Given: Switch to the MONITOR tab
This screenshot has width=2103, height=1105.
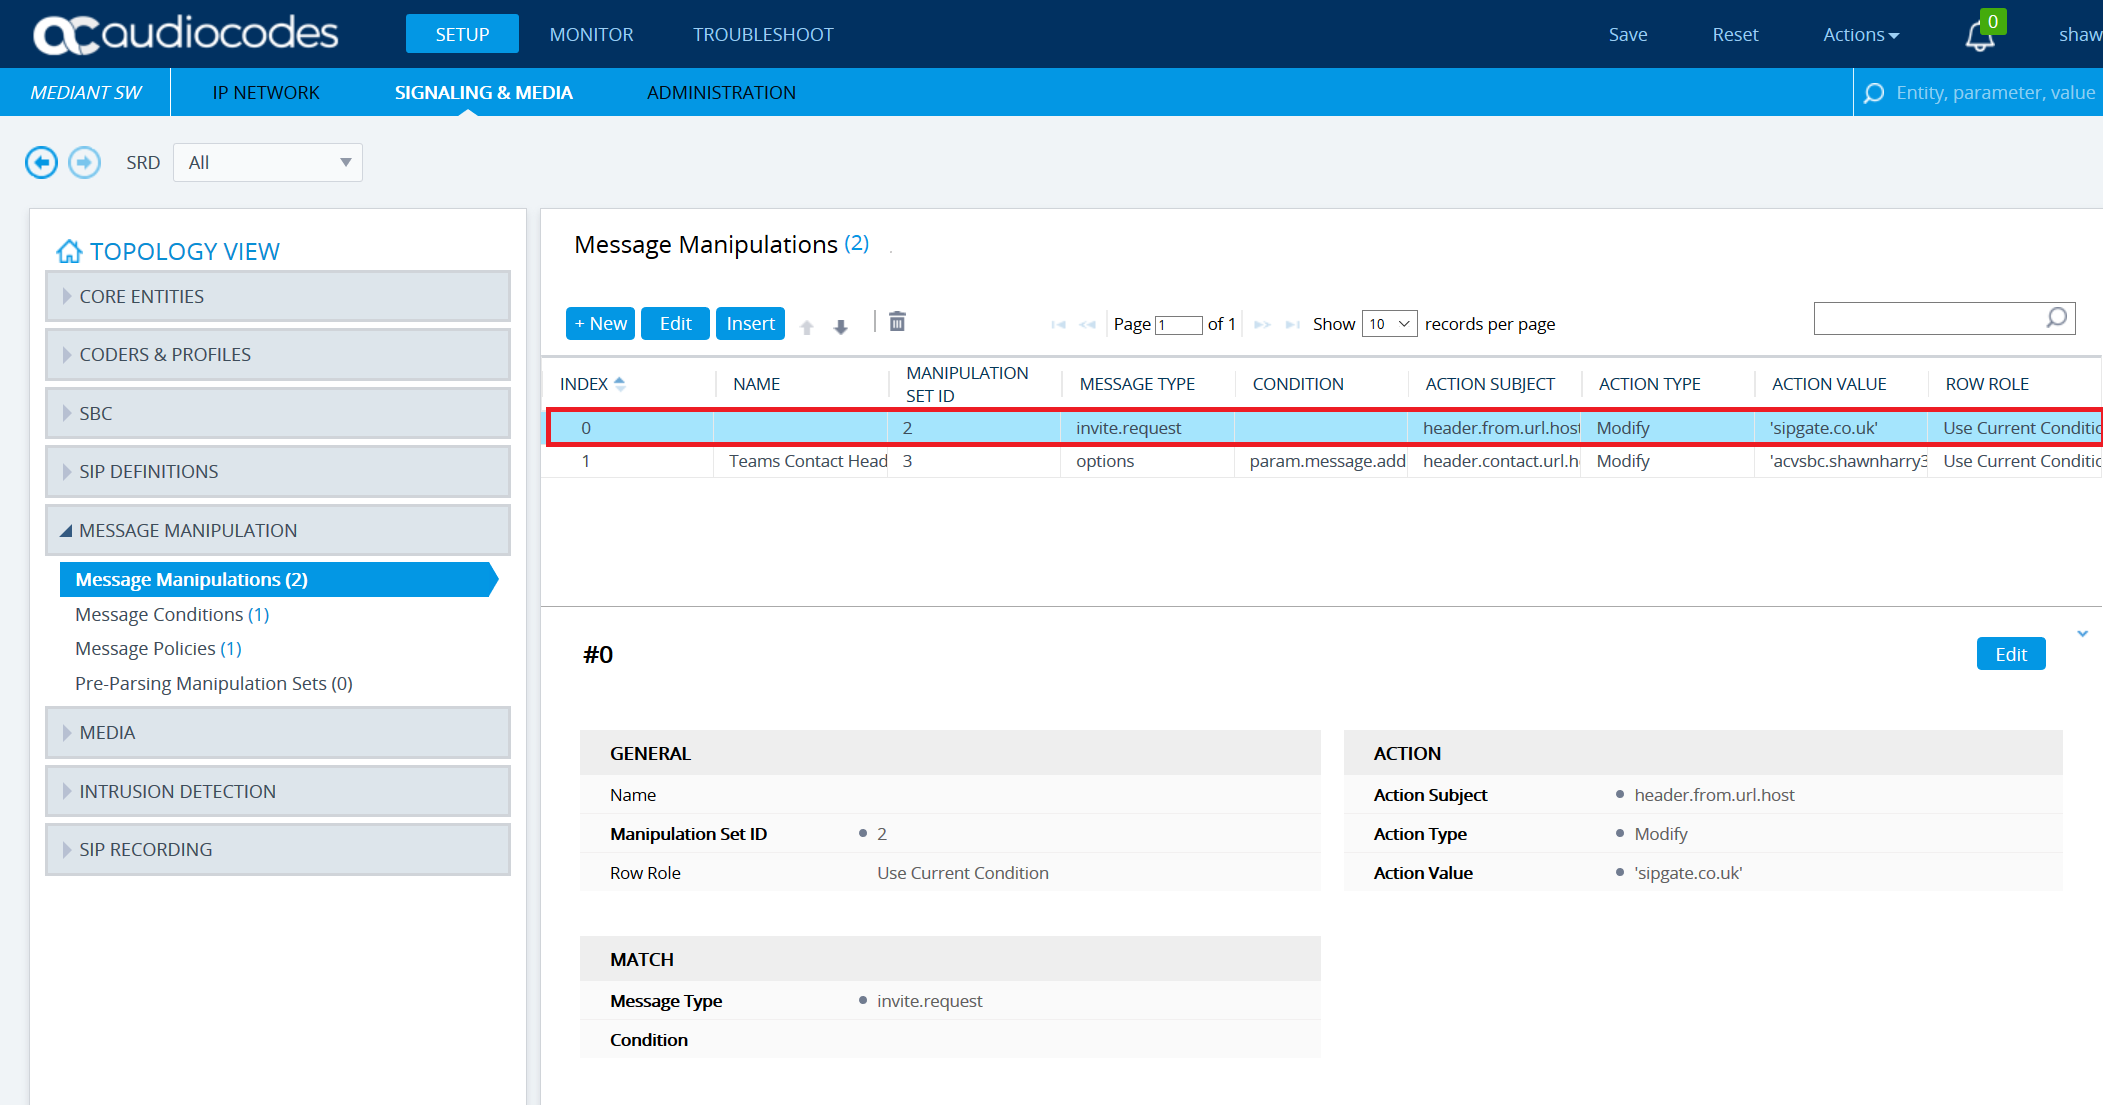Looking at the screenshot, I should [x=591, y=35].
